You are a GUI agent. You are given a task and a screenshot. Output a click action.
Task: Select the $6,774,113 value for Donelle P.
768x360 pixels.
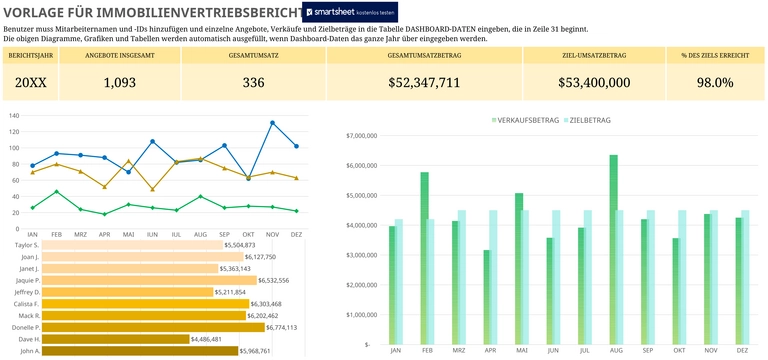[282, 328]
